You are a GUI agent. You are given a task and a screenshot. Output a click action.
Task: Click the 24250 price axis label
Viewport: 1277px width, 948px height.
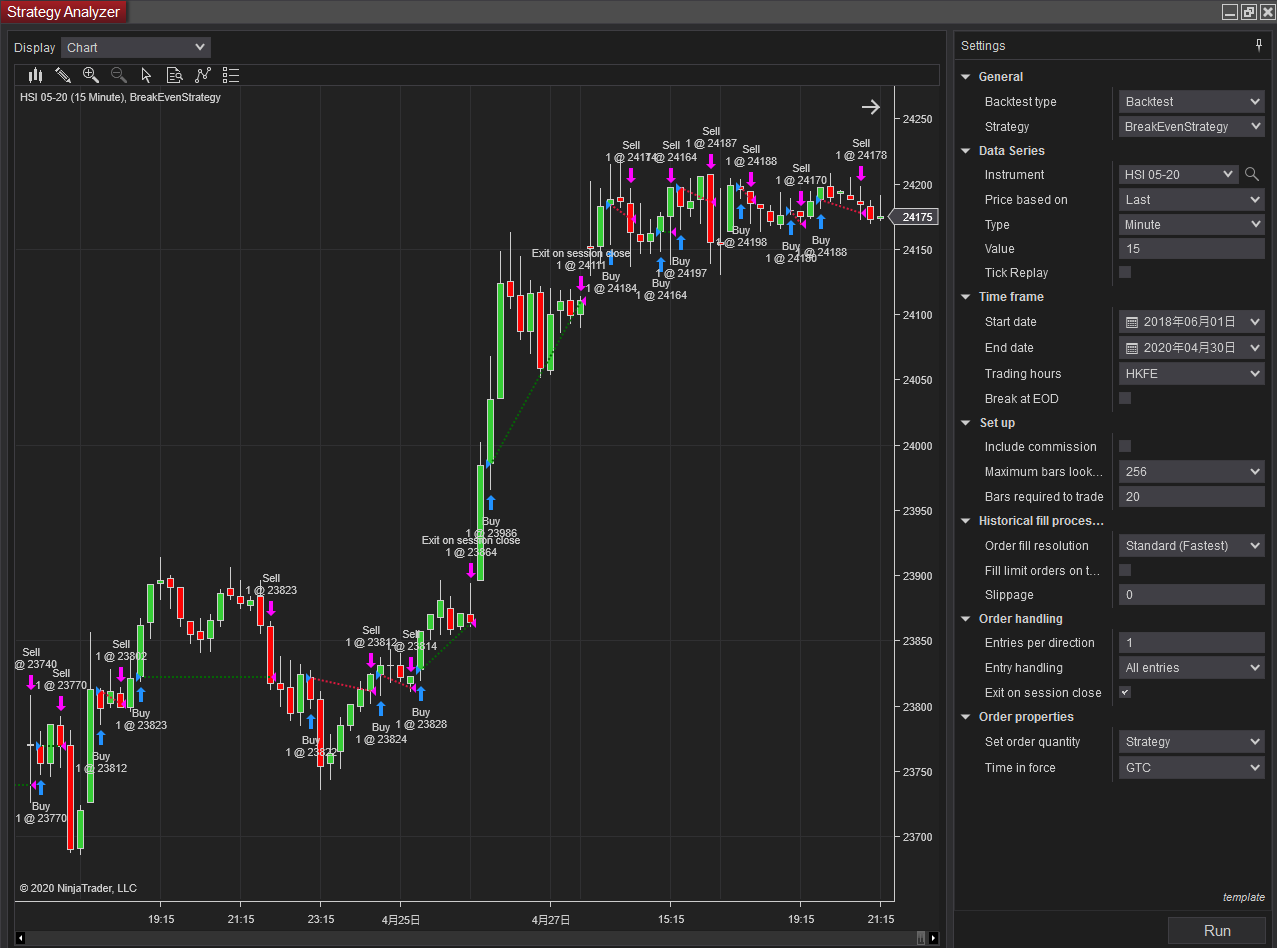[917, 120]
